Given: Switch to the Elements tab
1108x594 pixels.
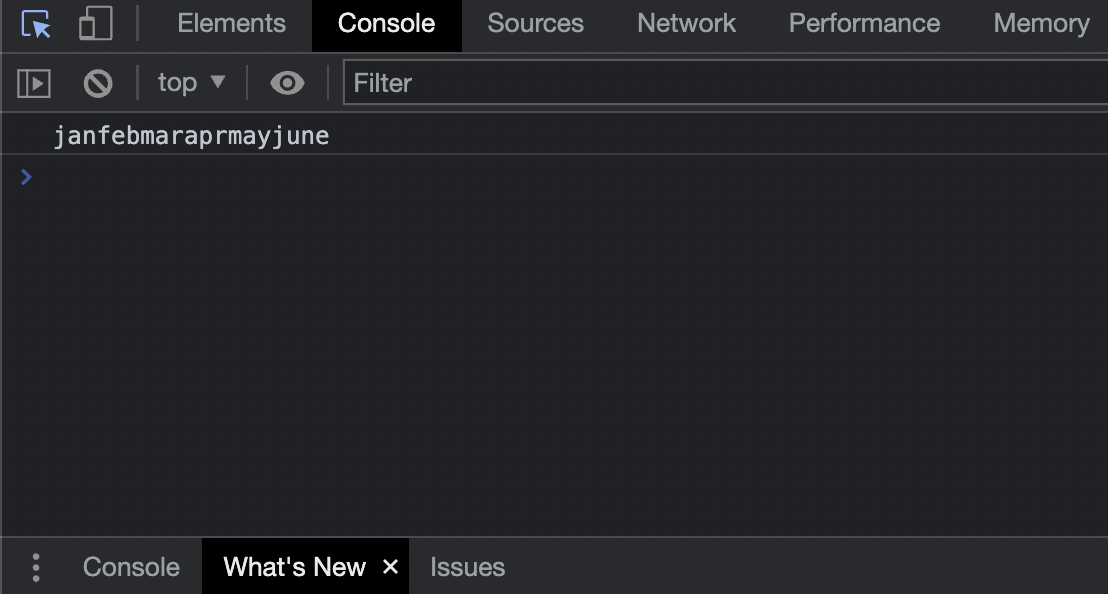Looking at the screenshot, I should (x=231, y=23).
